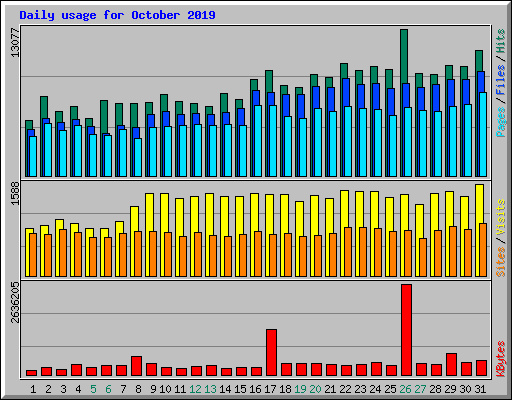Click the 1588 visits axis value
This screenshot has width=512, height=400.
(x=15, y=193)
